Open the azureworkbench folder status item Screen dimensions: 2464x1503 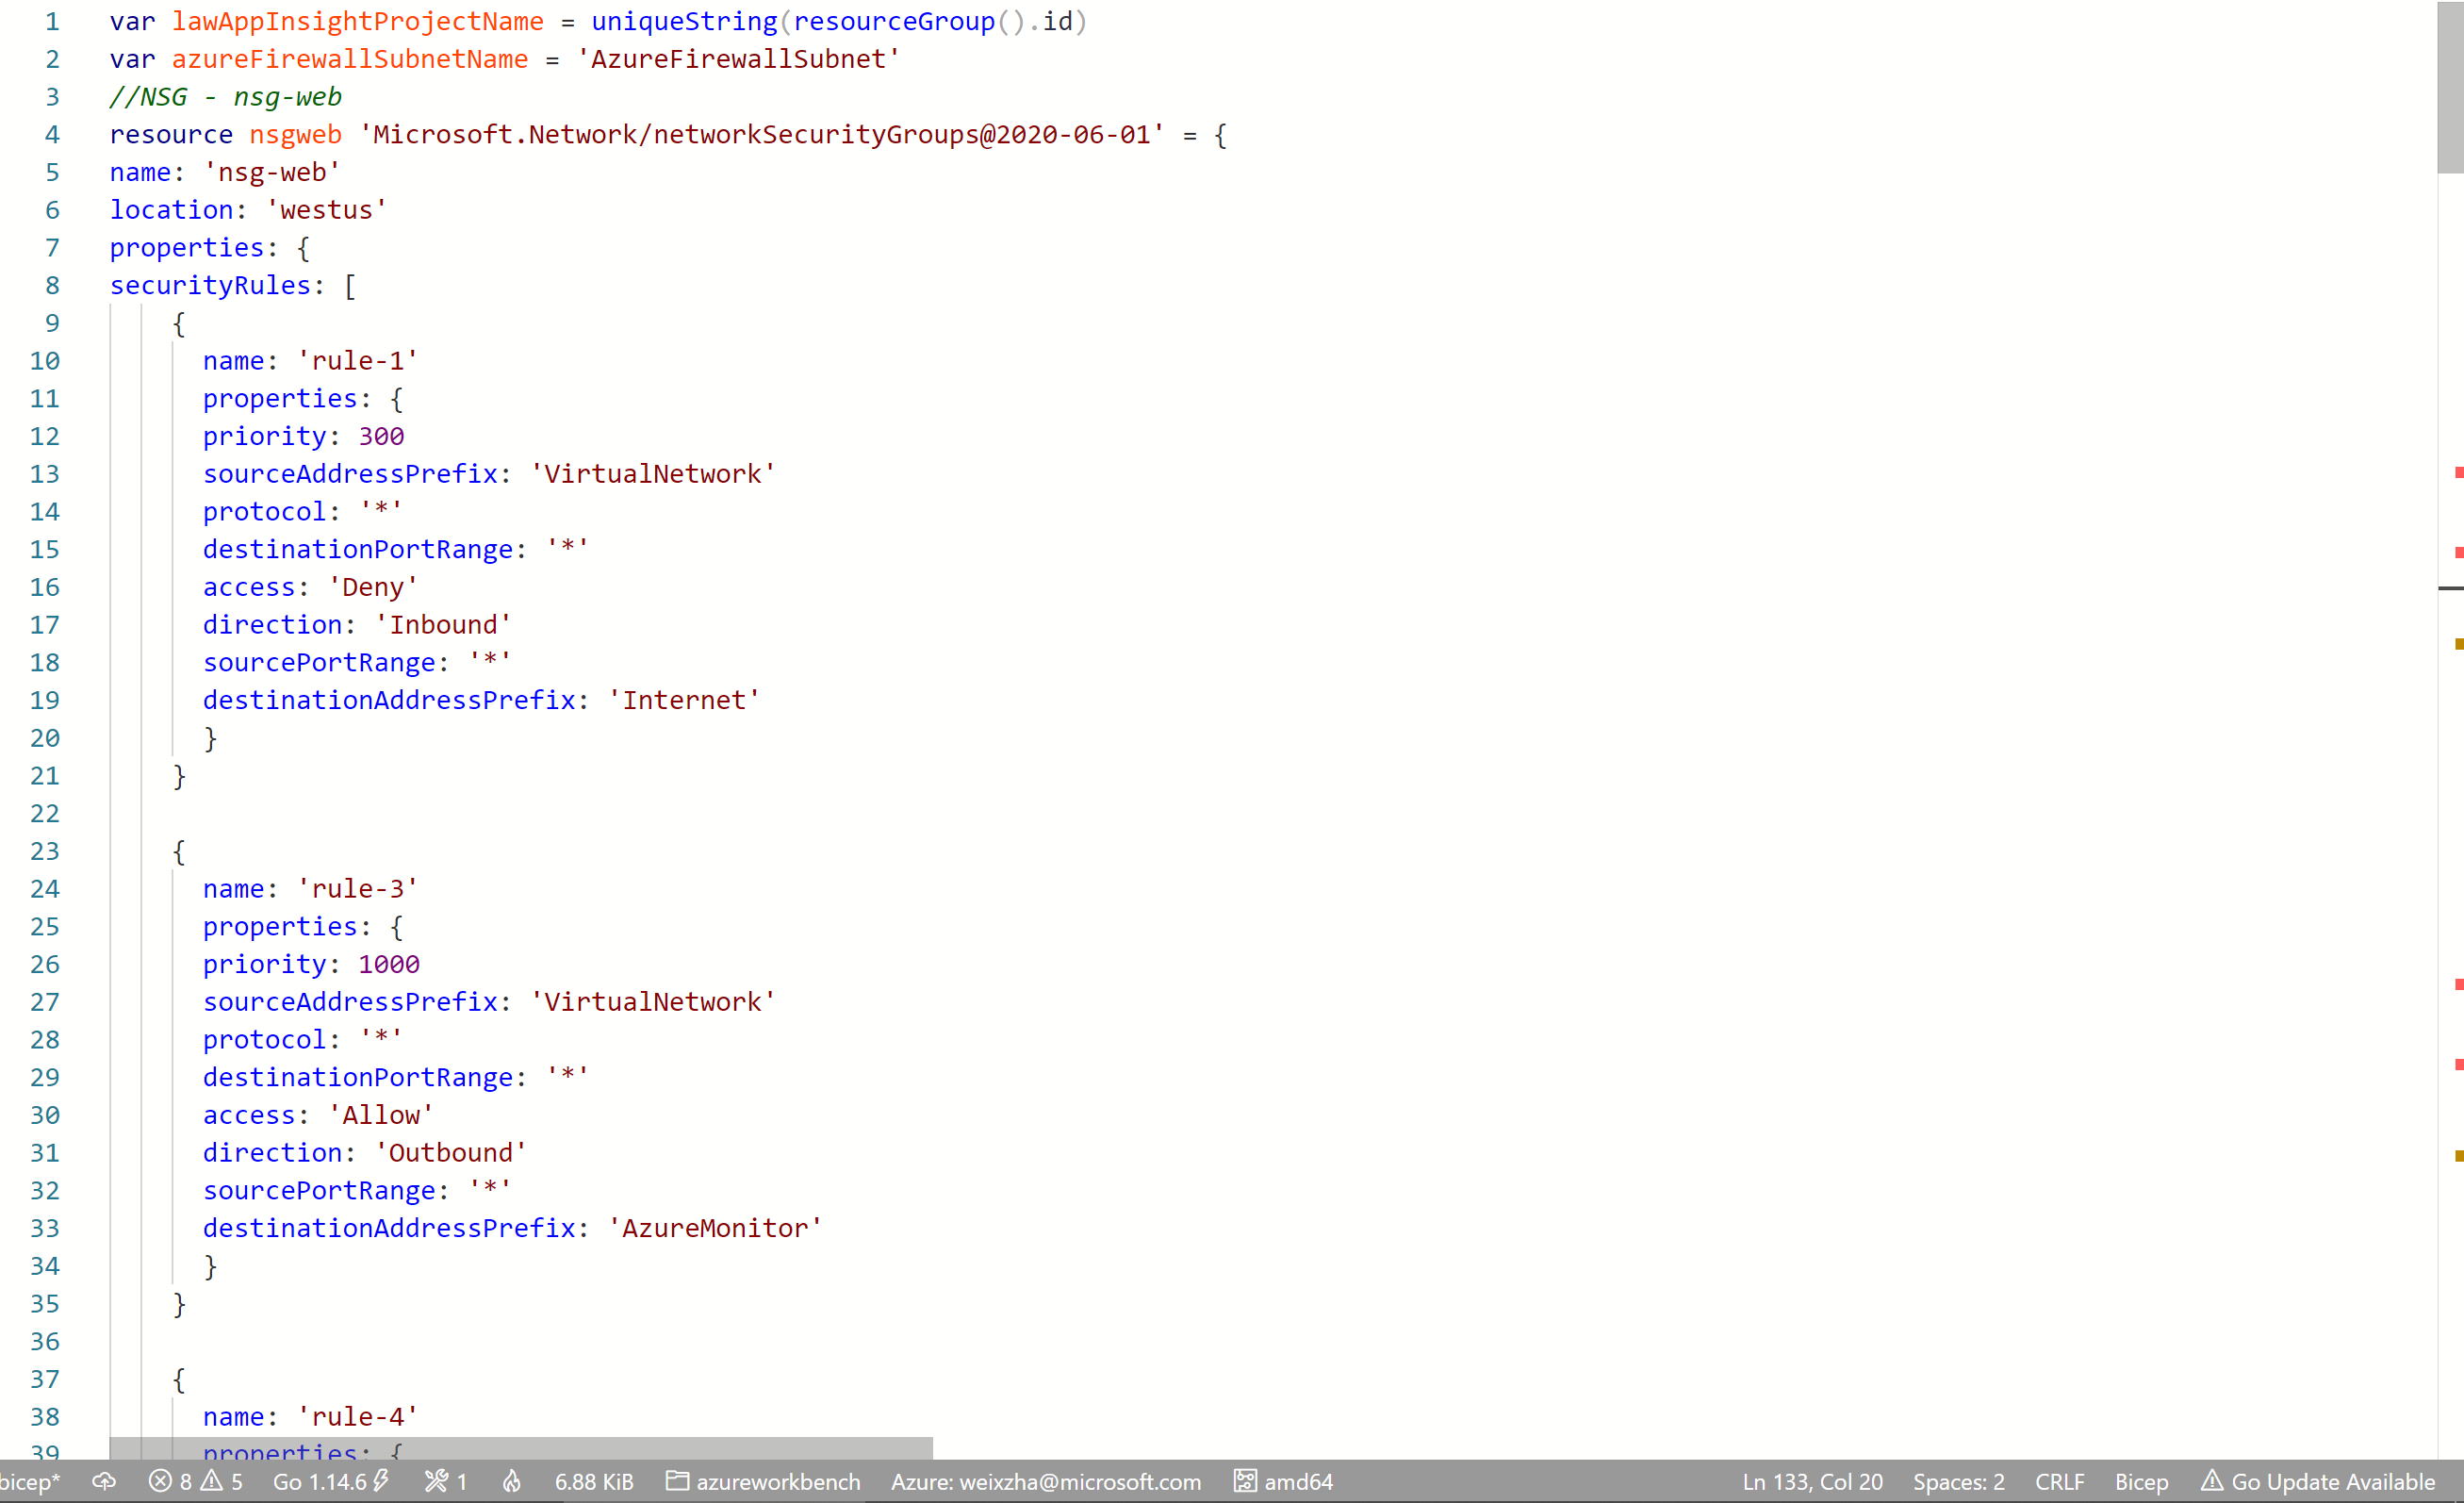[x=764, y=1481]
